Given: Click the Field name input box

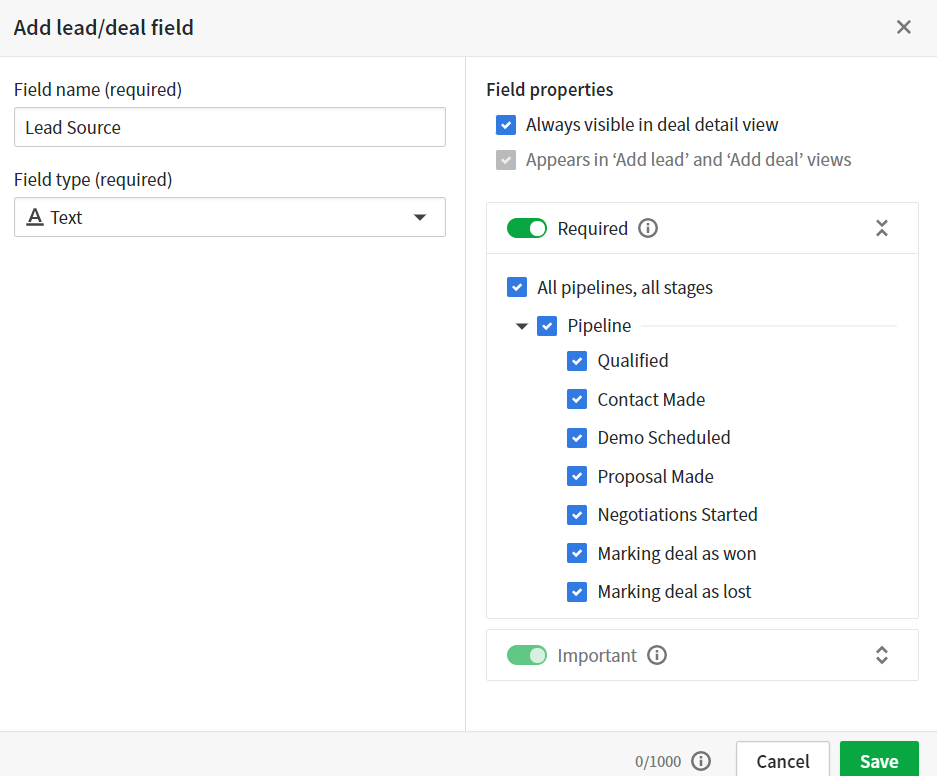Looking at the screenshot, I should pyautogui.click(x=230, y=127).
